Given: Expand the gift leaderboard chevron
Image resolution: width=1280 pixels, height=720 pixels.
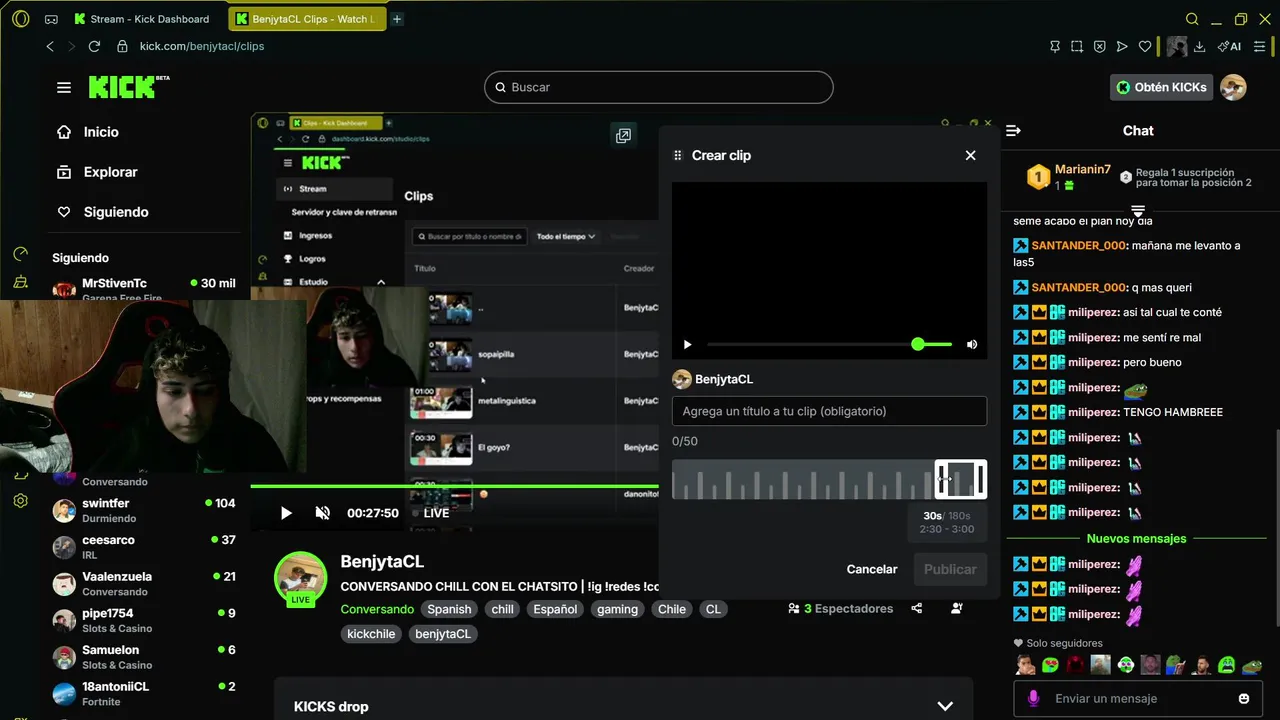Looking at the screenshot, I should point(1138,211).
